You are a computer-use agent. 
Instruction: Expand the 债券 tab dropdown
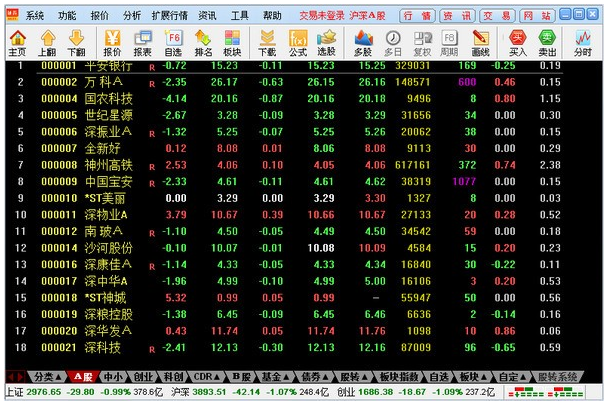coord(315,376)
